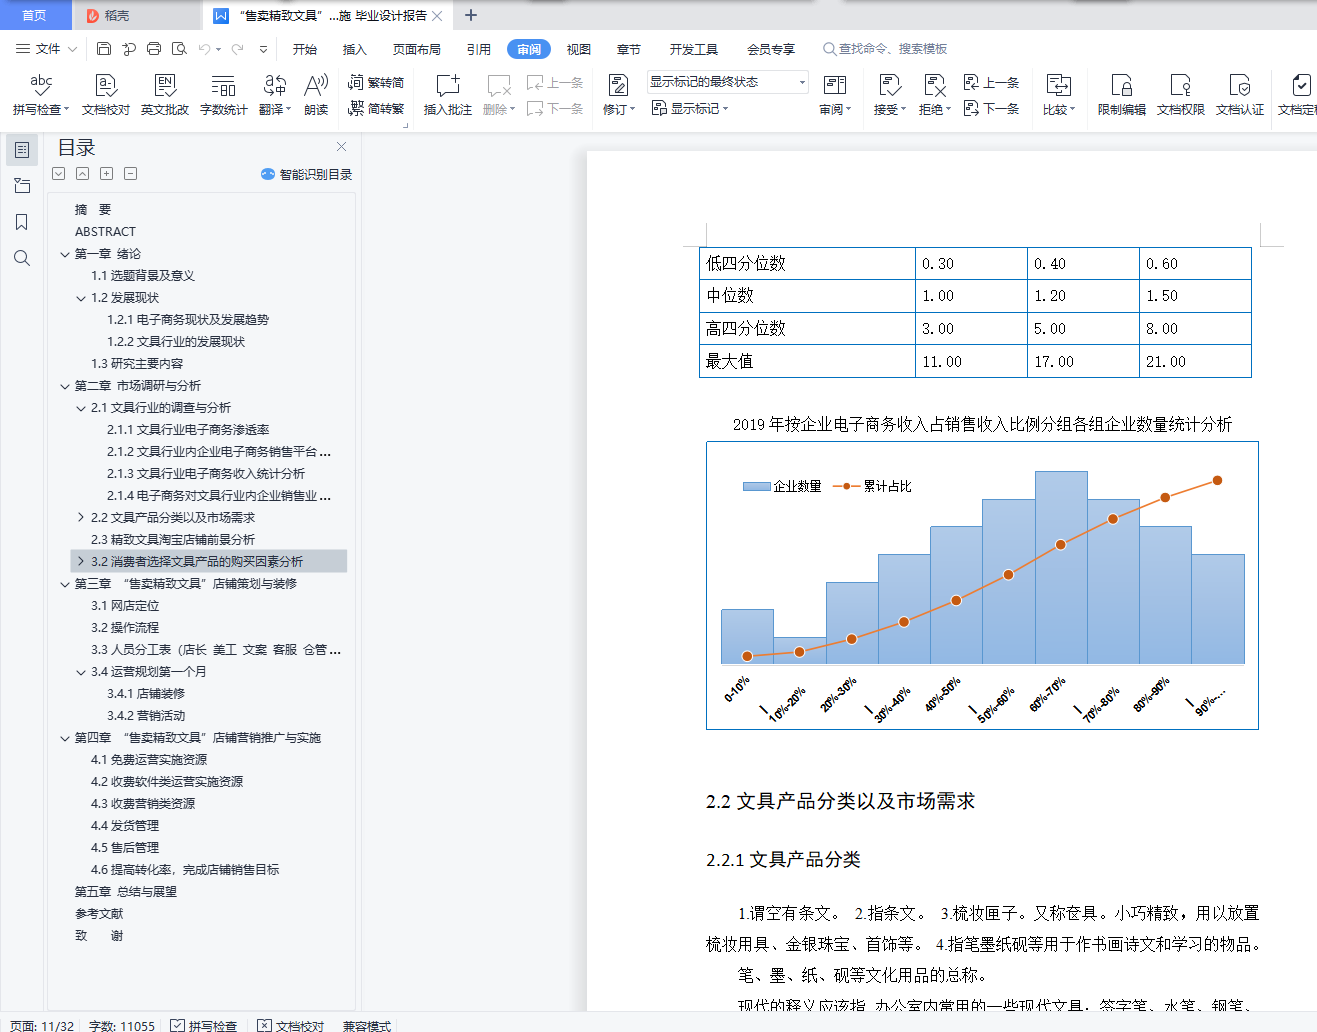Image resolution: width=1317 pixels, height=1032 pixels.
Task: Click 插入批注 to add a comment
Action: (x=448, y=95)
